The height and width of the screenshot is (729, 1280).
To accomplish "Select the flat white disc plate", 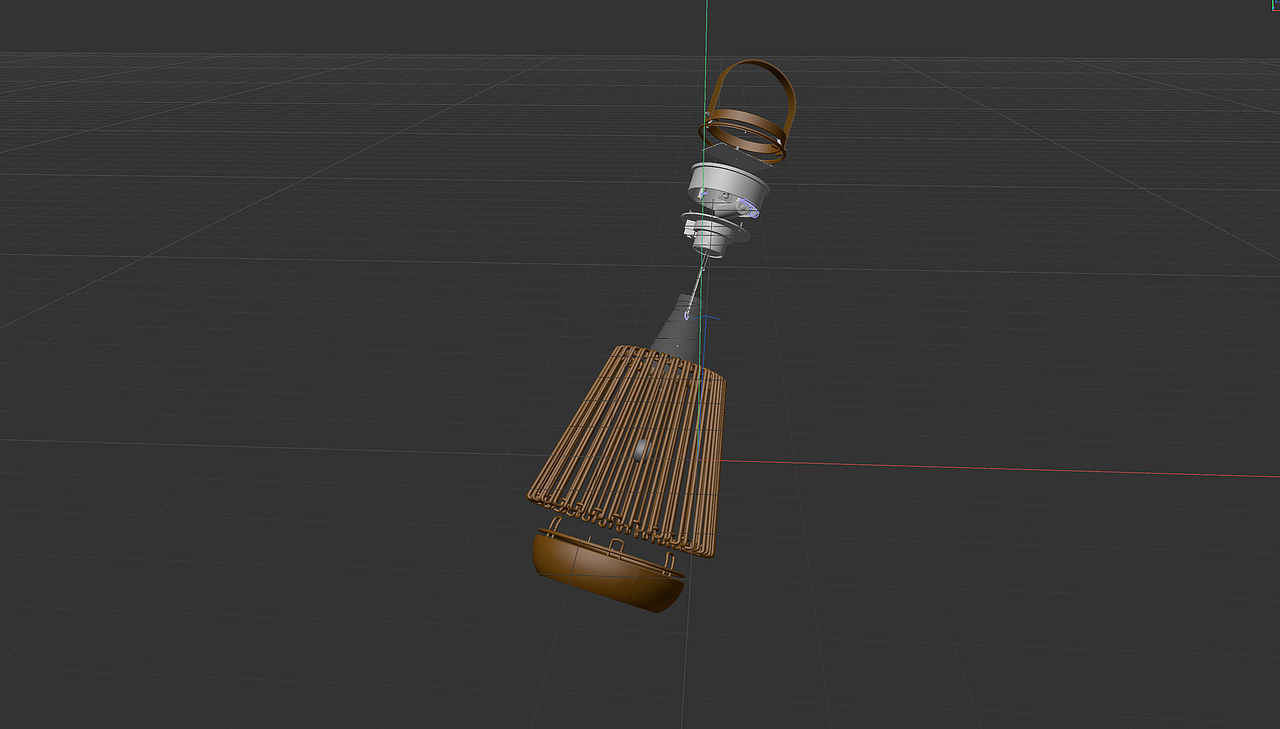I will pos(740,228).
